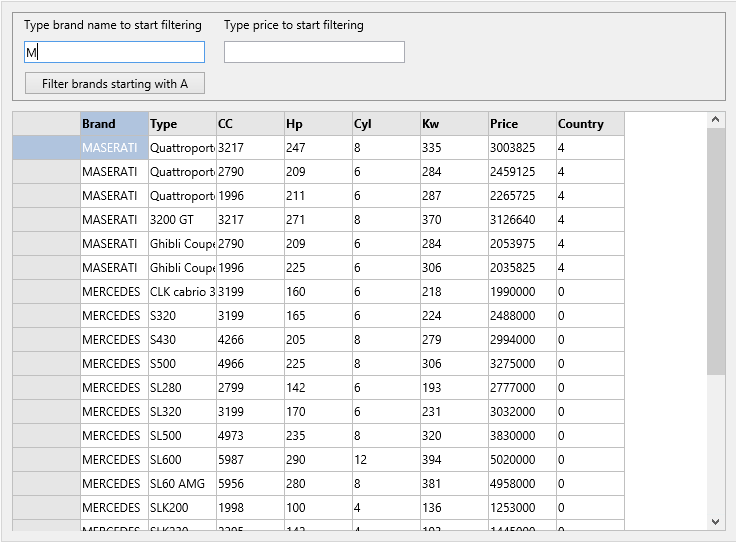Screen dimensions: 736x542
Task: Click price cell 5020000
Action: [523, 459]
